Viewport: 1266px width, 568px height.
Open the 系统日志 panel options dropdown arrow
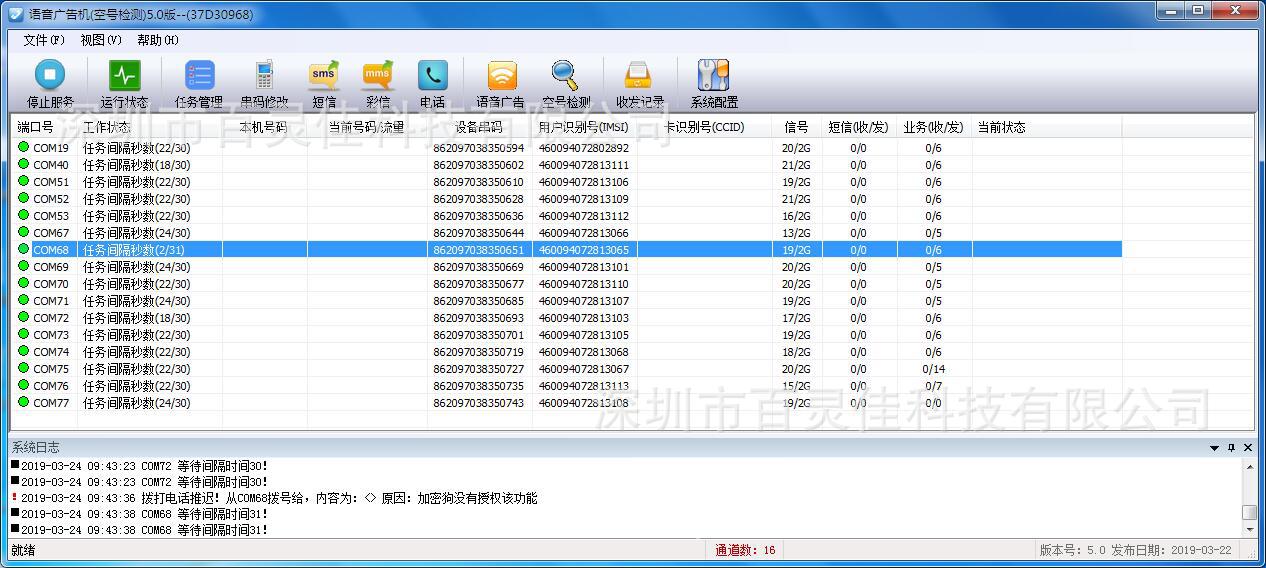(1215, 447)
